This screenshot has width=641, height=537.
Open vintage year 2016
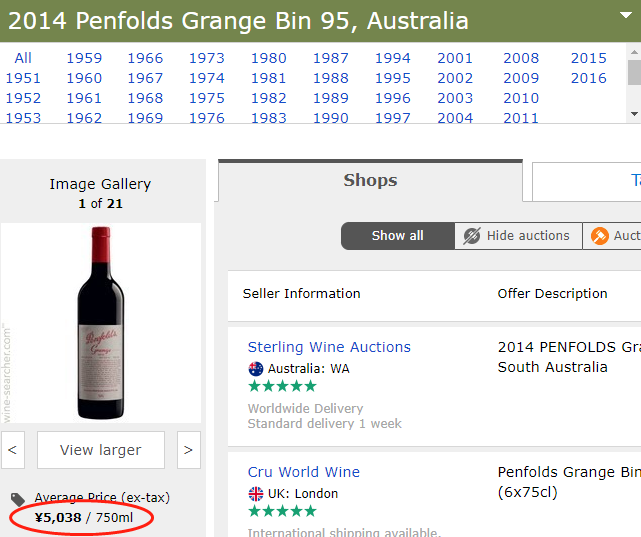pos(589,78)
